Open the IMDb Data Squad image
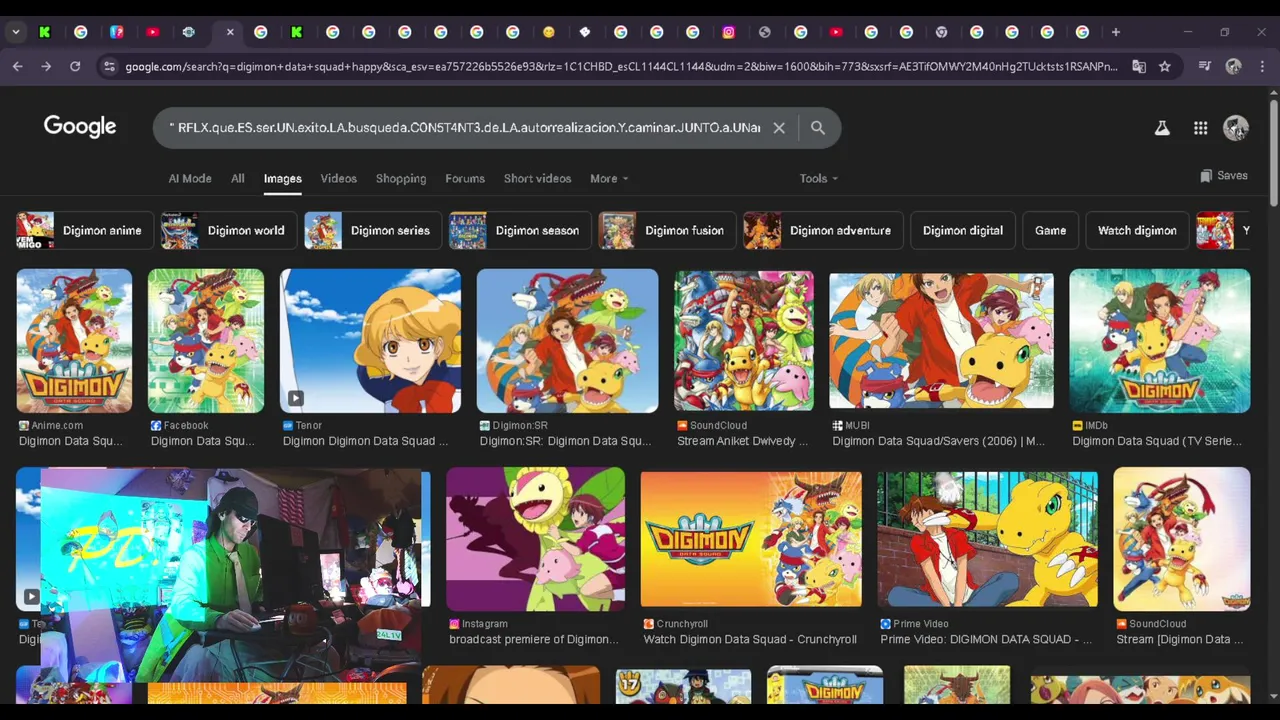The width and height of the screenshot is (1280, 720). pyautogui.click(x=1159, y=341)
